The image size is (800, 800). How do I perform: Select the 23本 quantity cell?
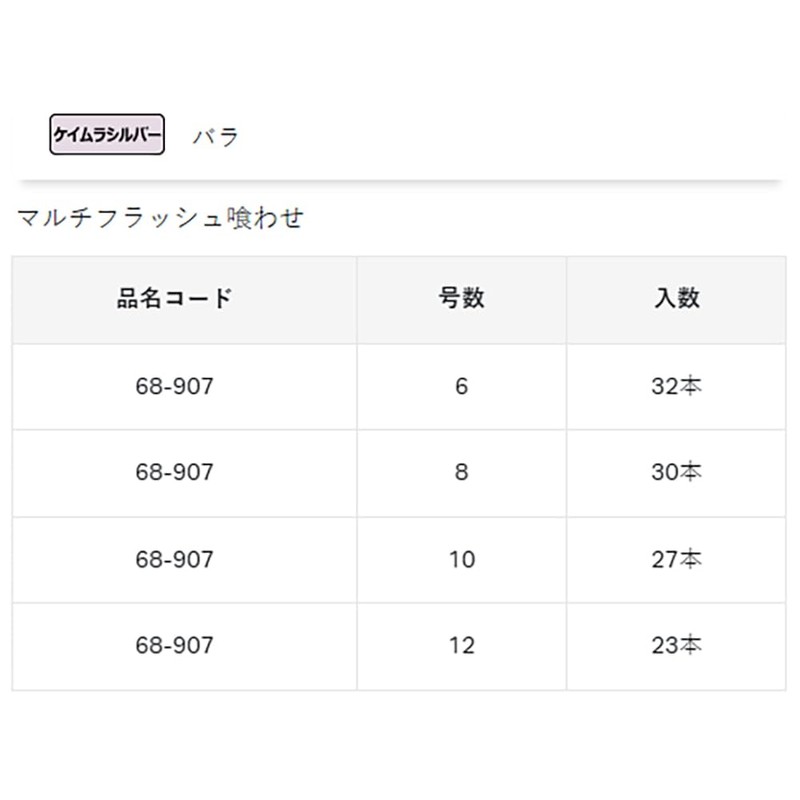coord(676,646)
